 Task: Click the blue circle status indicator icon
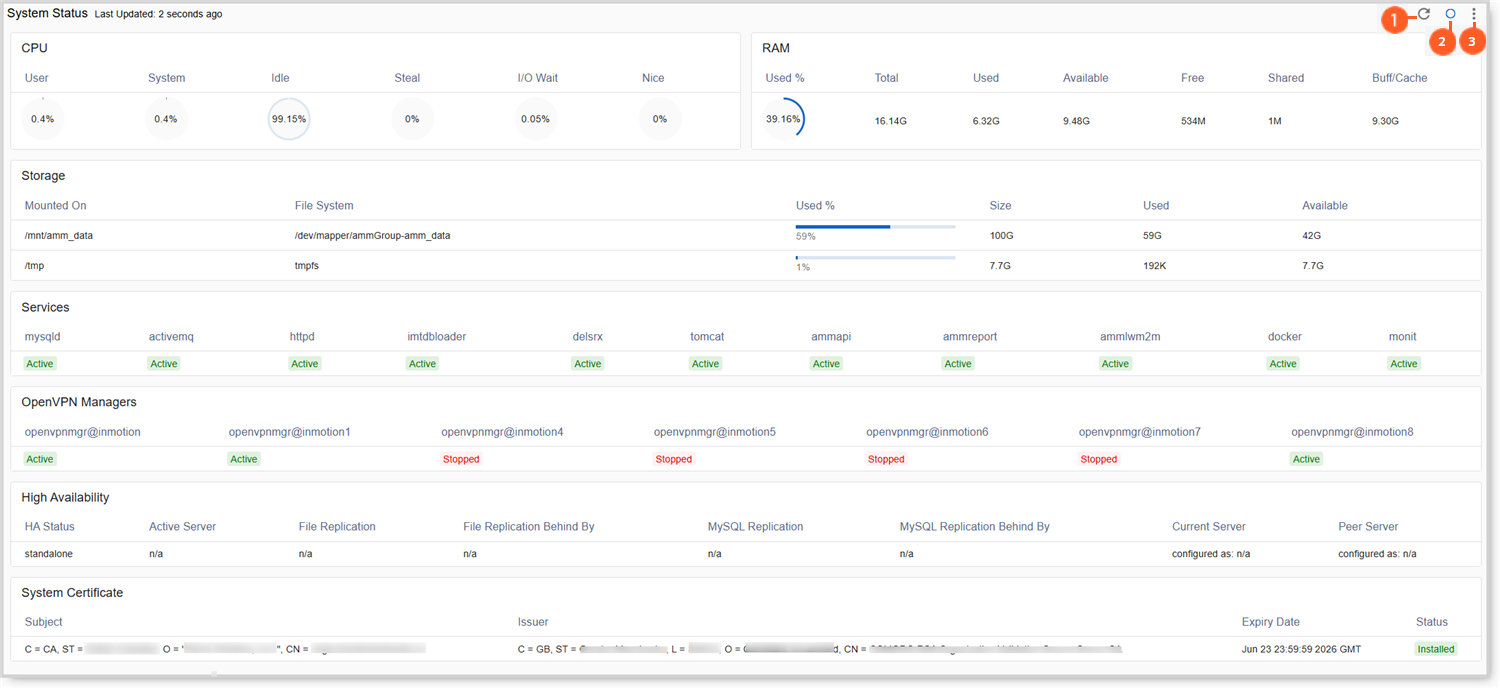pos(1450,14)
